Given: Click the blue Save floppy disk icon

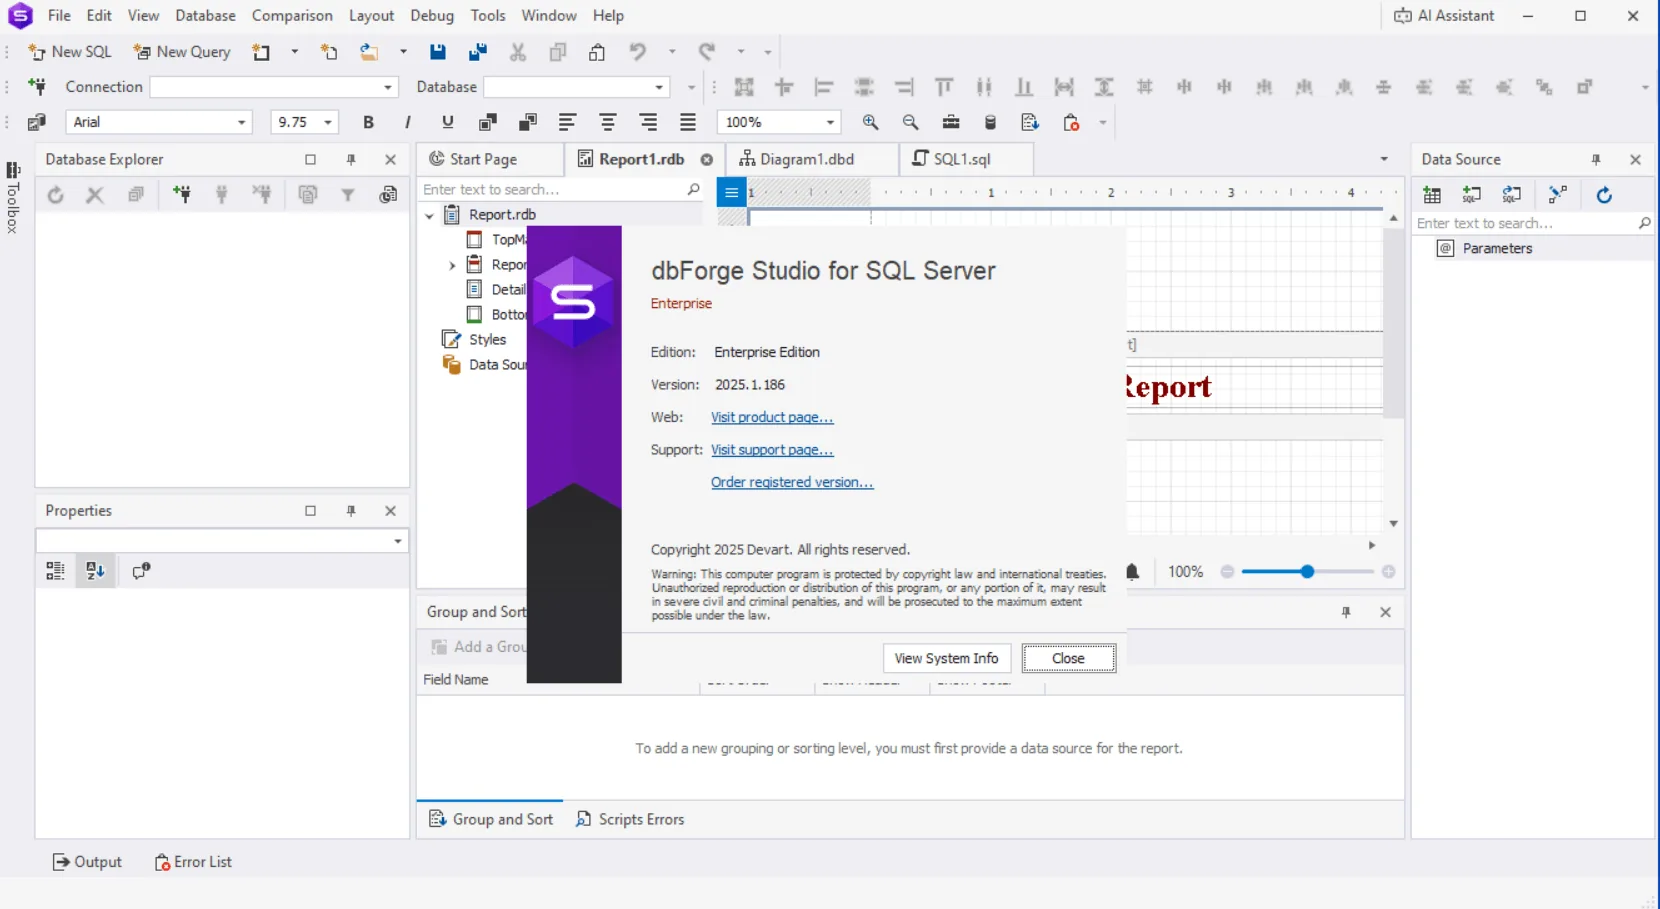Looking at the screenshot, I should coord(438,52).
